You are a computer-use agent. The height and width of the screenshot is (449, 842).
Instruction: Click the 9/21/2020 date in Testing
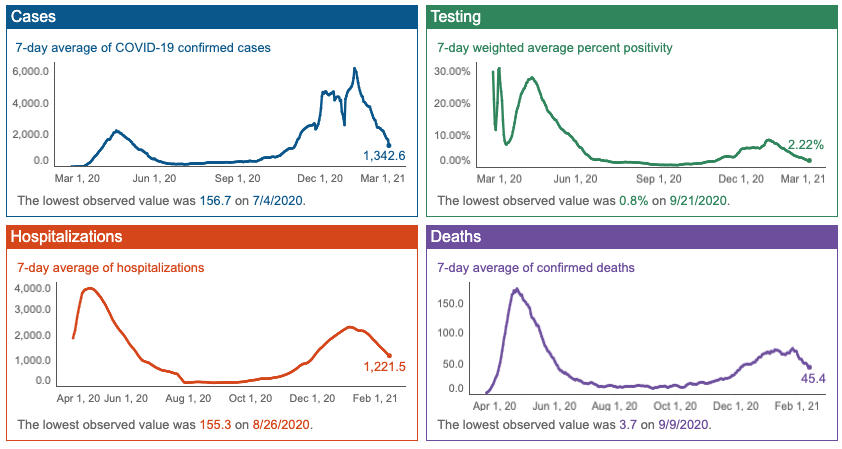pos(698,201)
